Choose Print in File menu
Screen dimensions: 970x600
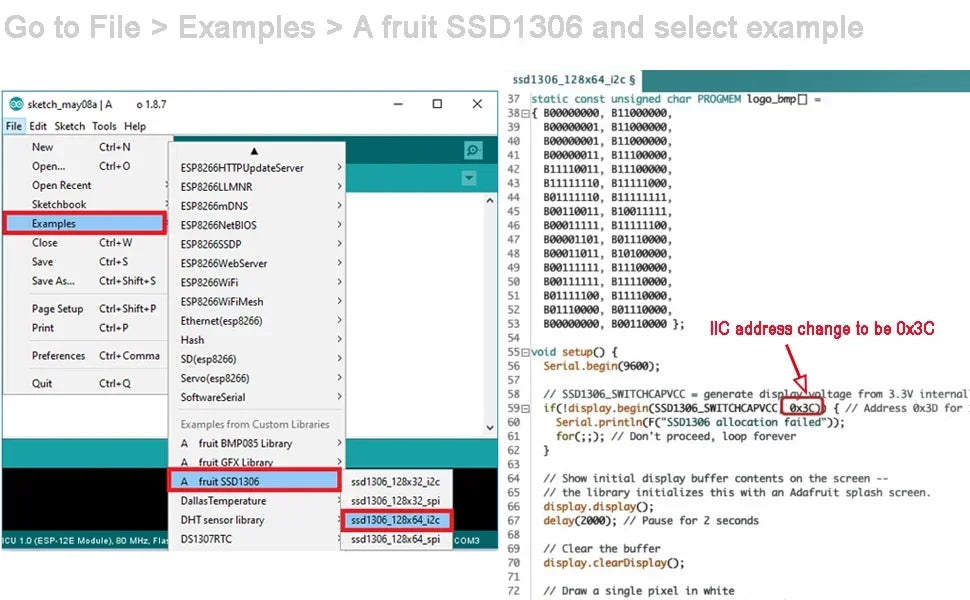coord(85,328)
